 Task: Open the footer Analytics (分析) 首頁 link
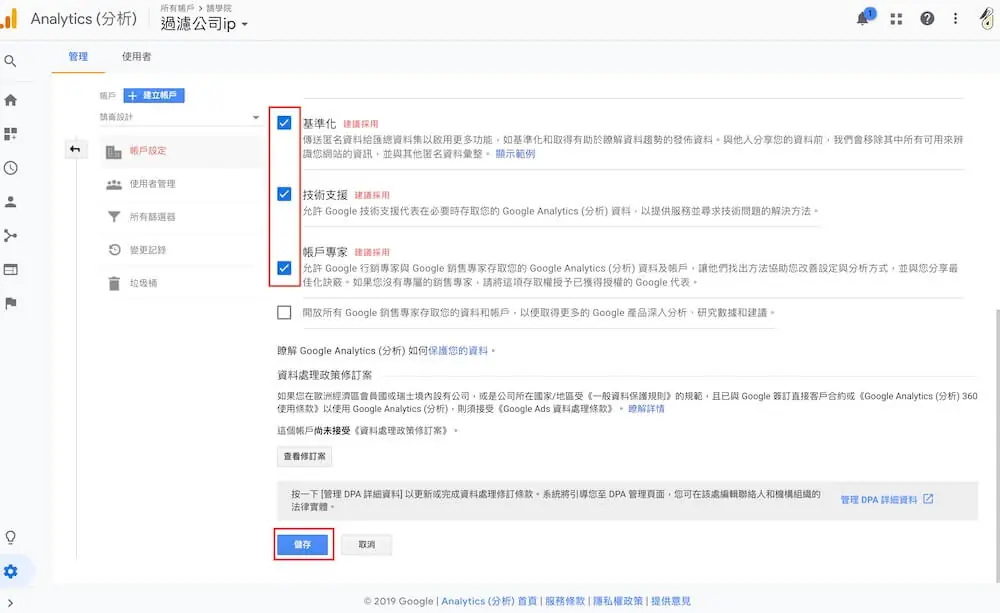(x=489, y=601)
